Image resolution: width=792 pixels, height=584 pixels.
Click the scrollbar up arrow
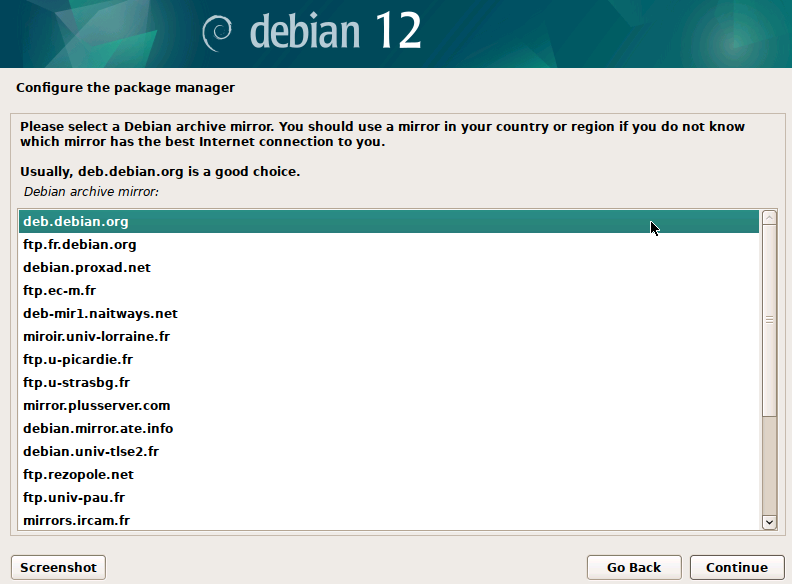(769, 218)
